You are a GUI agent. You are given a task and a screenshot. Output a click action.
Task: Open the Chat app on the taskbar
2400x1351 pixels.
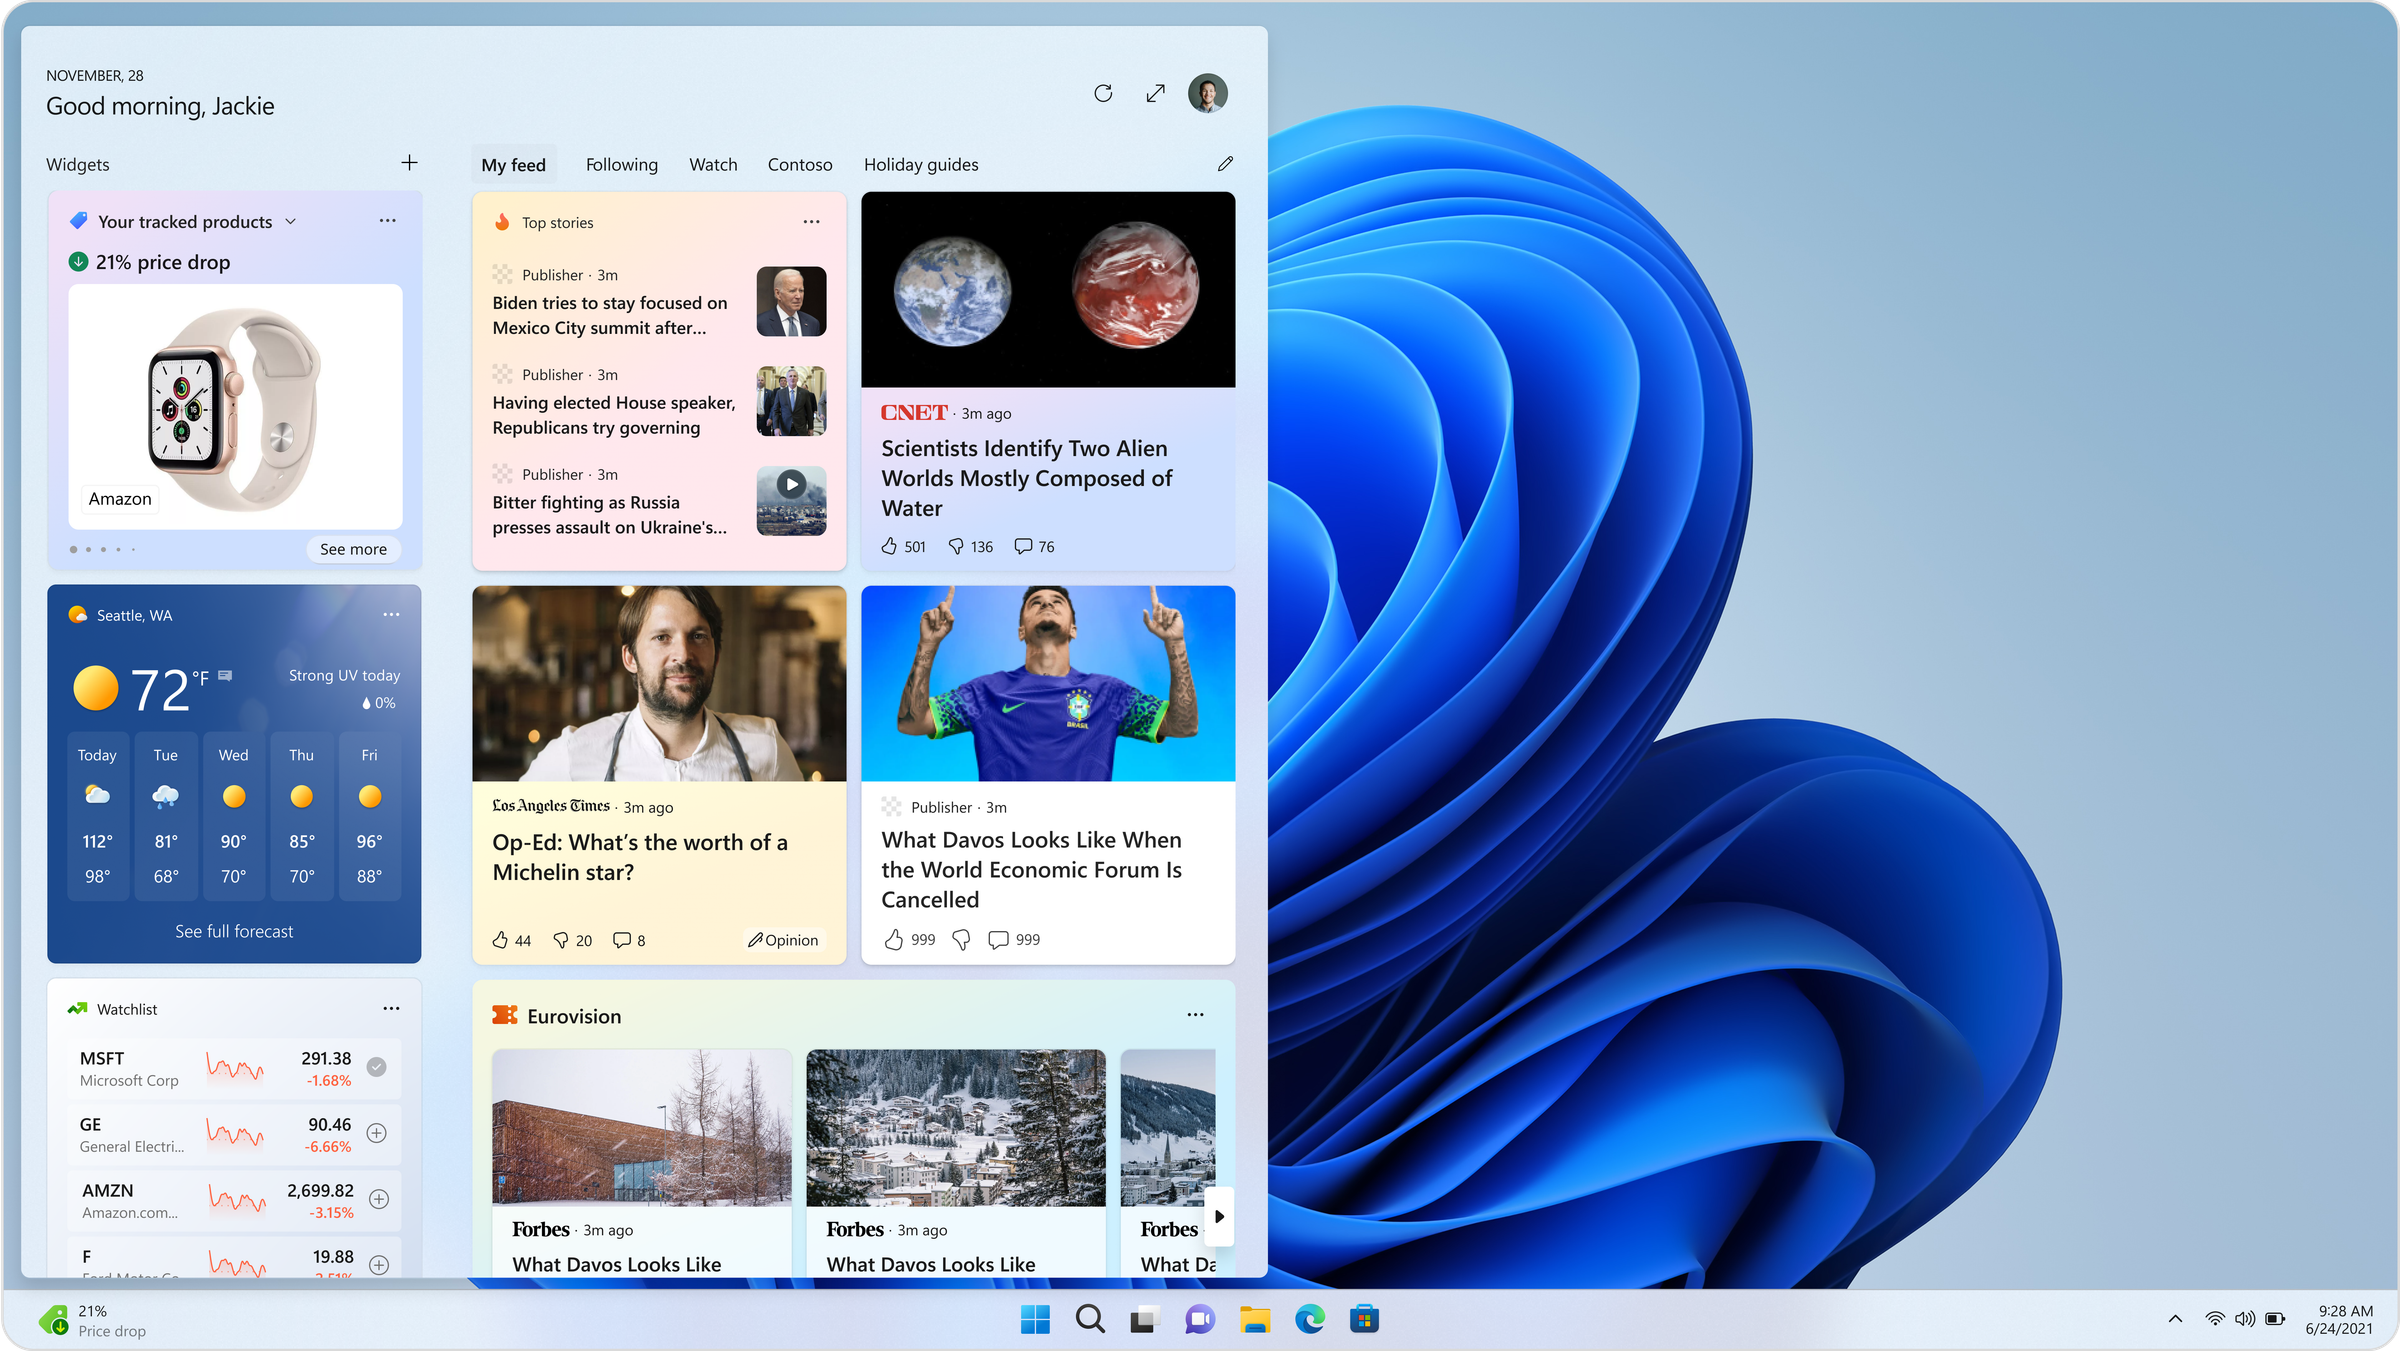(1200, 1320)
